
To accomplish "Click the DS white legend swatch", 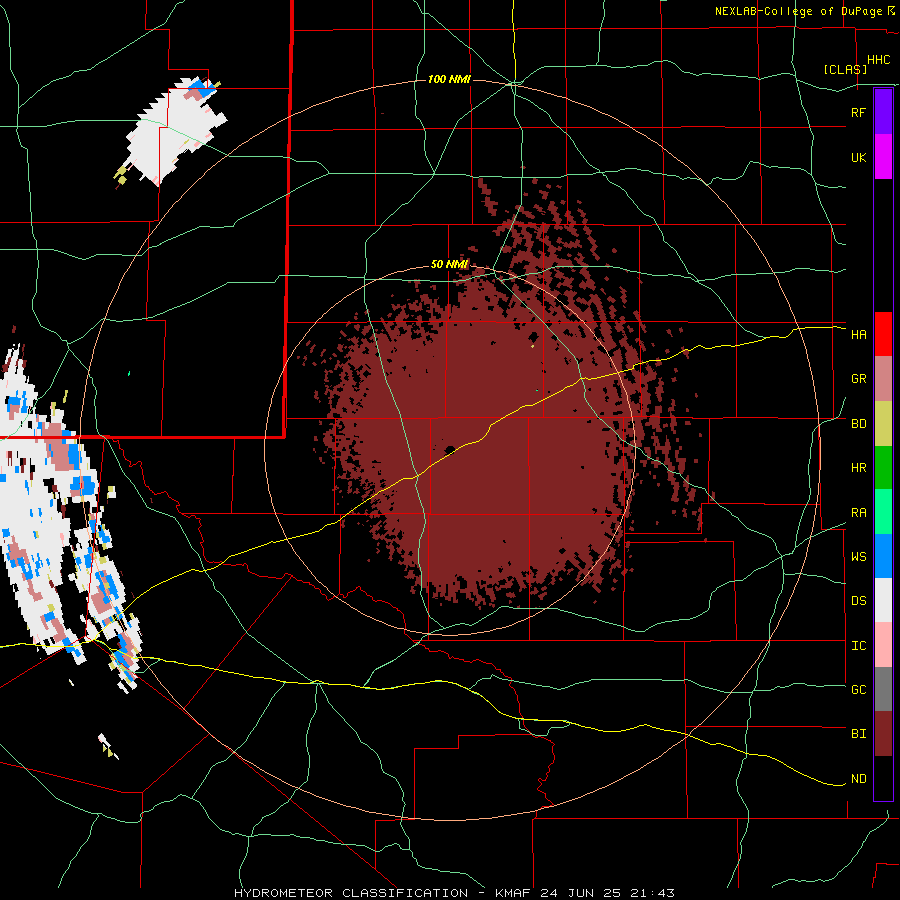I will tap(883, 600).
